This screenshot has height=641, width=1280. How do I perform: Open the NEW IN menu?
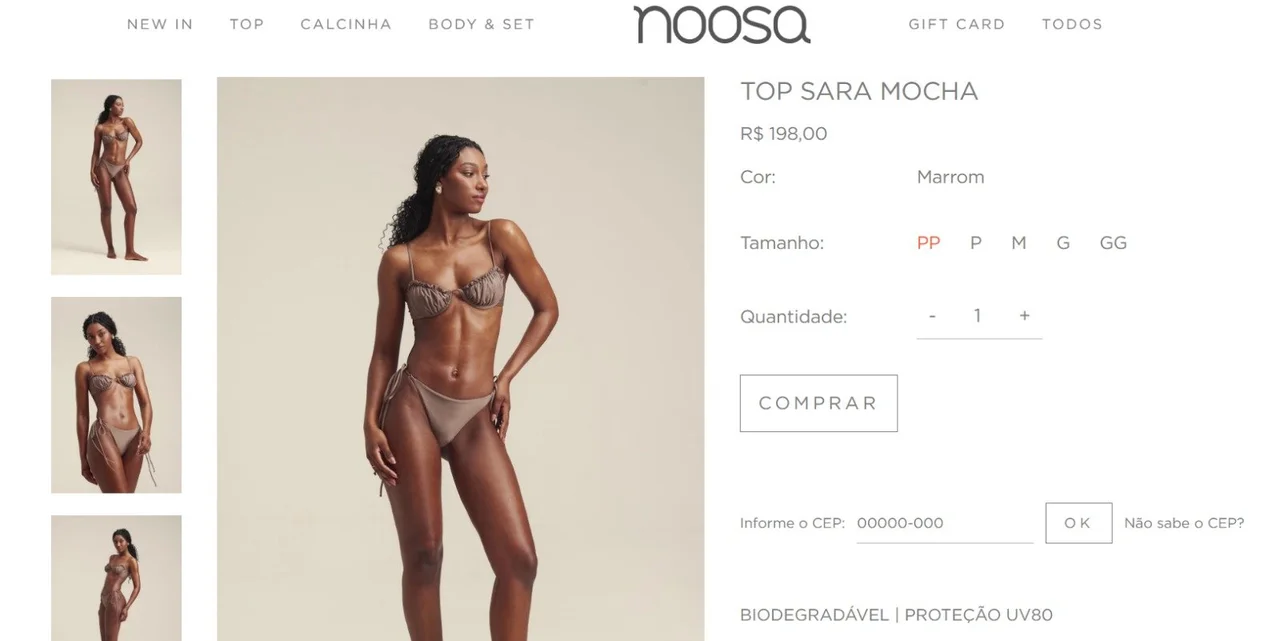160,24
